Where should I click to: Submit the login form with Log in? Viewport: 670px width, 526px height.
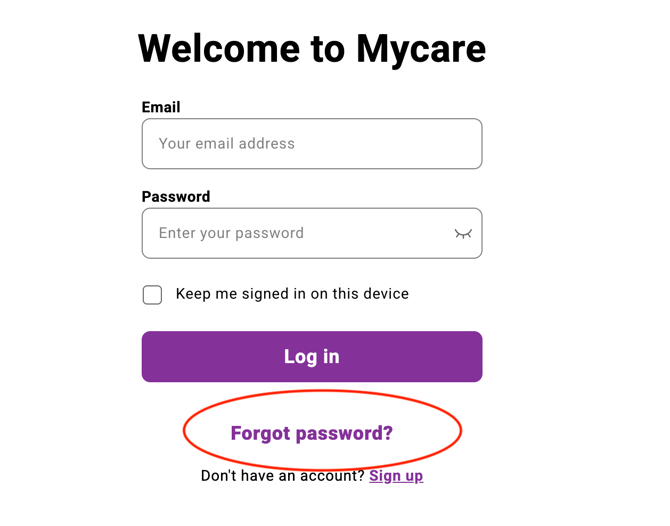[312, 357]
